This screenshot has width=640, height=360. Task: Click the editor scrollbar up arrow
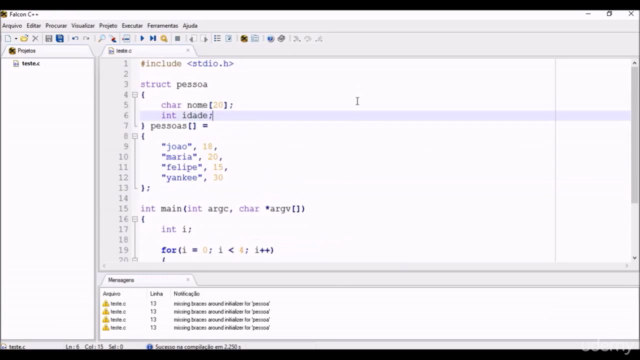(634, 63)
